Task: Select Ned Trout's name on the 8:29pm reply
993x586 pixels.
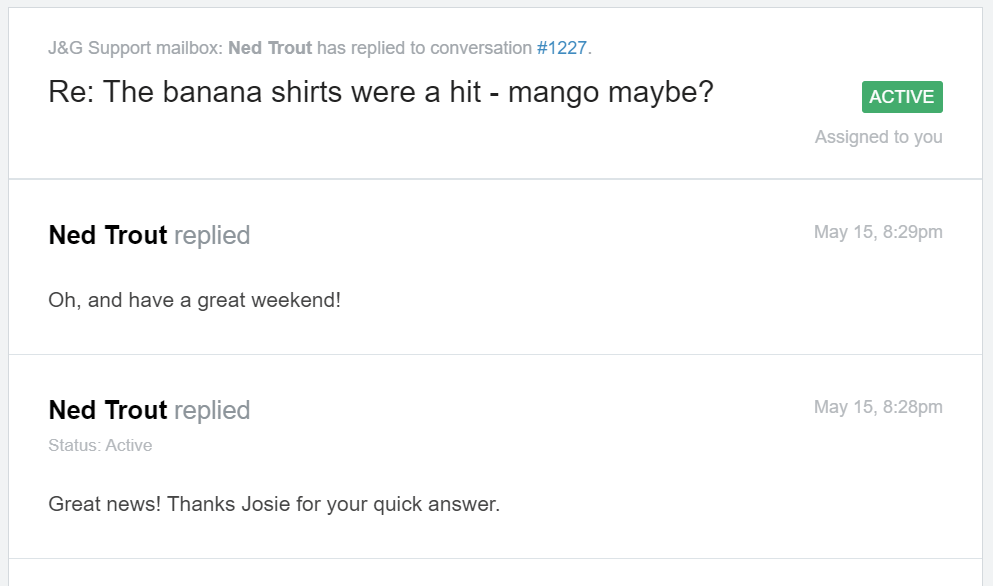Action: 108,236
